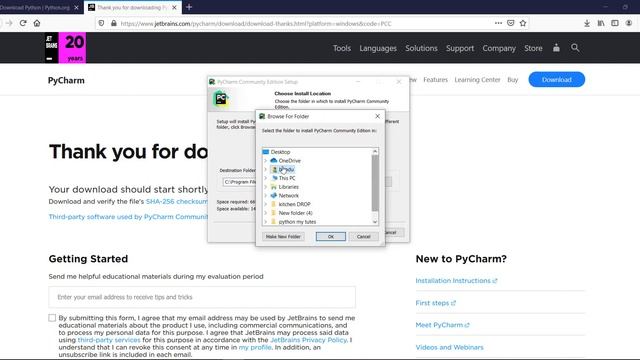Close the Download Python tab
Image resolution: width=640 pixels, height=360 pixels.
[76, 7]
